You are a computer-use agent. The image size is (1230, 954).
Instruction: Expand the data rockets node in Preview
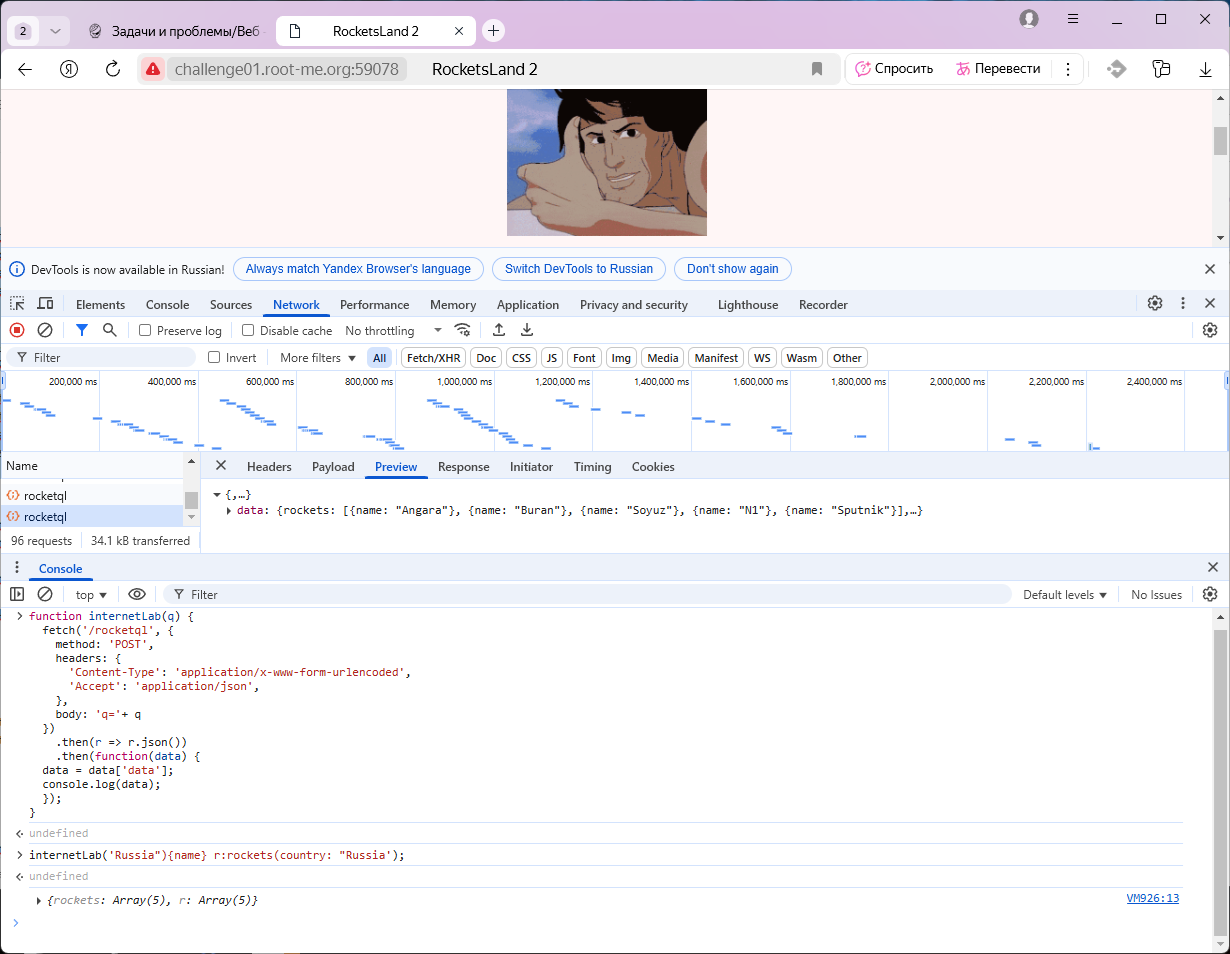(x=229, y=511)
